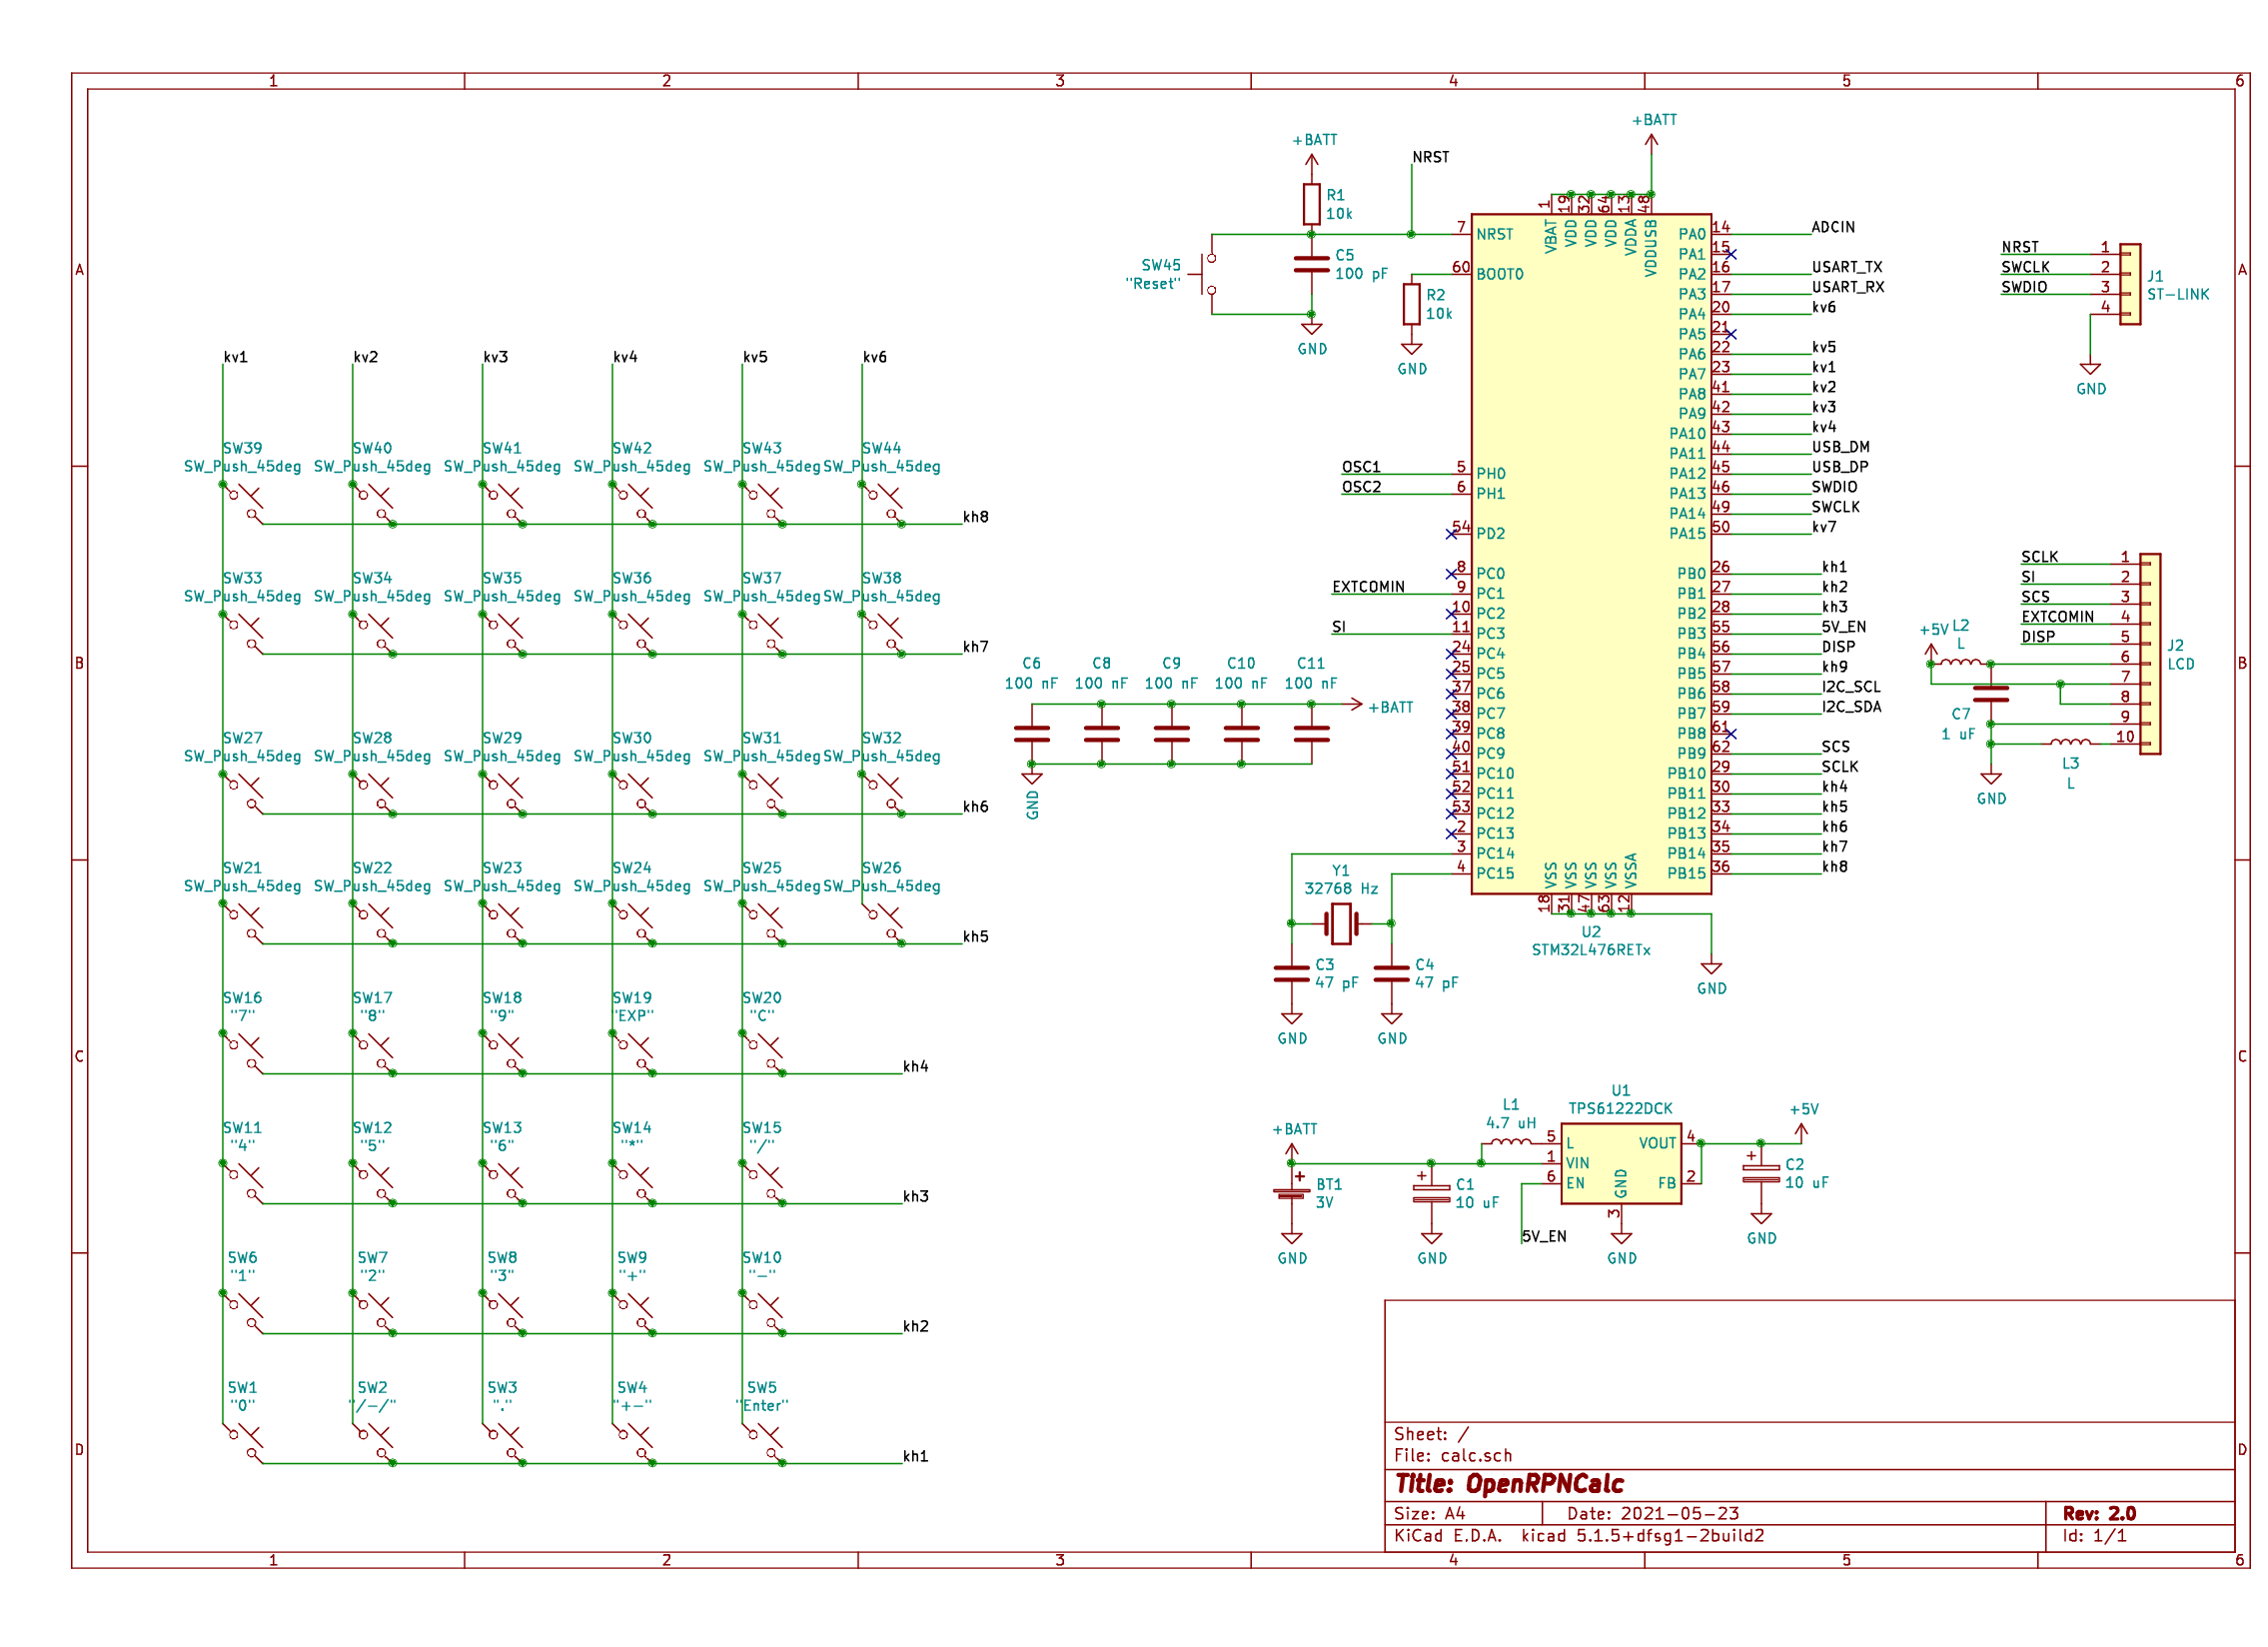Image resolution: width=2268 pixels, height=1647 pixels.
Task: Select the J2 LCD connector symbol
Action: pyautogui.click(x=2150, y=654)
